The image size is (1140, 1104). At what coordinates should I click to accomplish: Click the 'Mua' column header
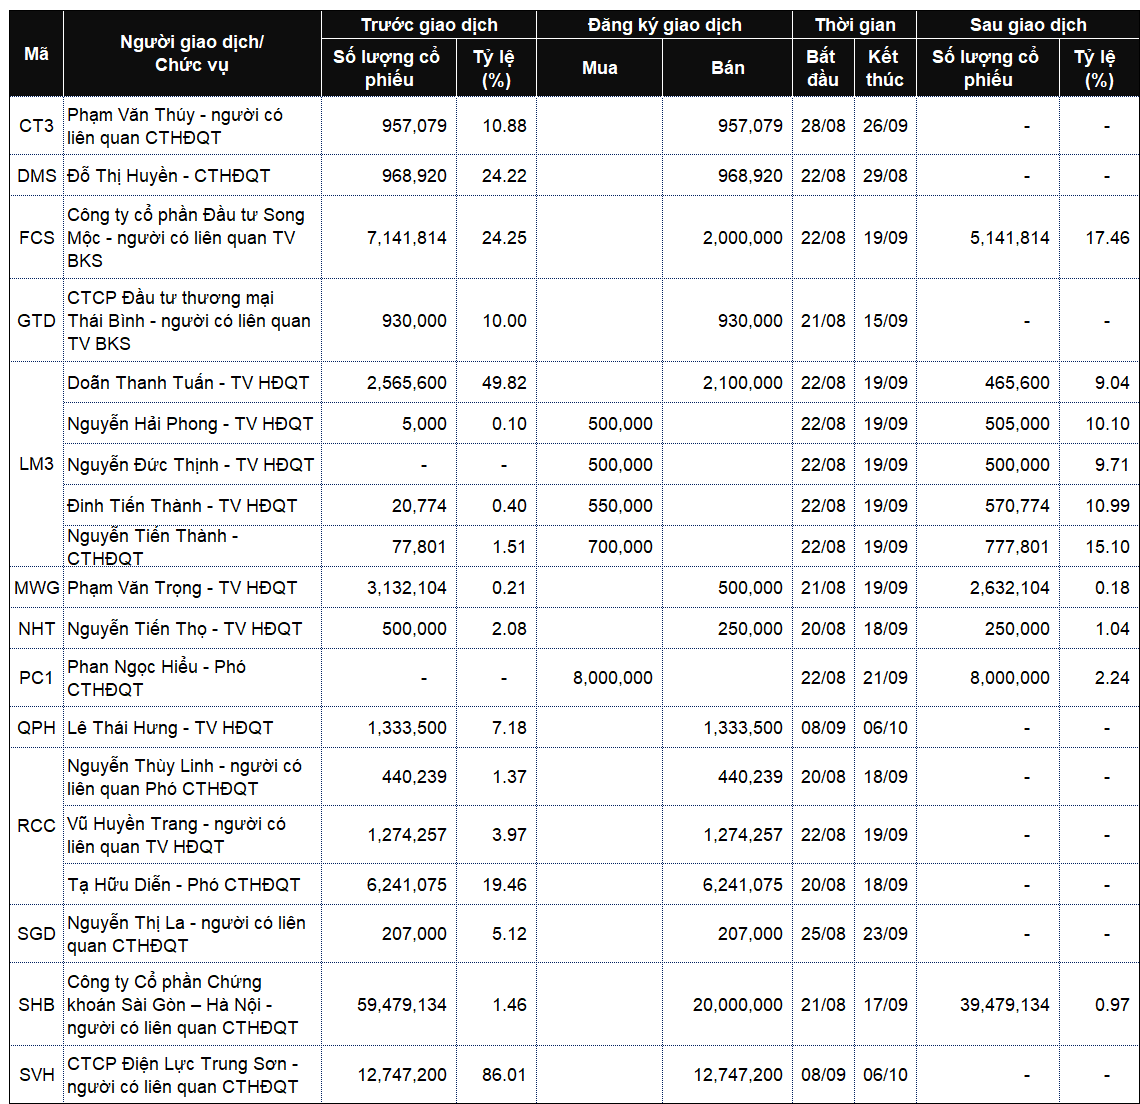pos(600,68)
